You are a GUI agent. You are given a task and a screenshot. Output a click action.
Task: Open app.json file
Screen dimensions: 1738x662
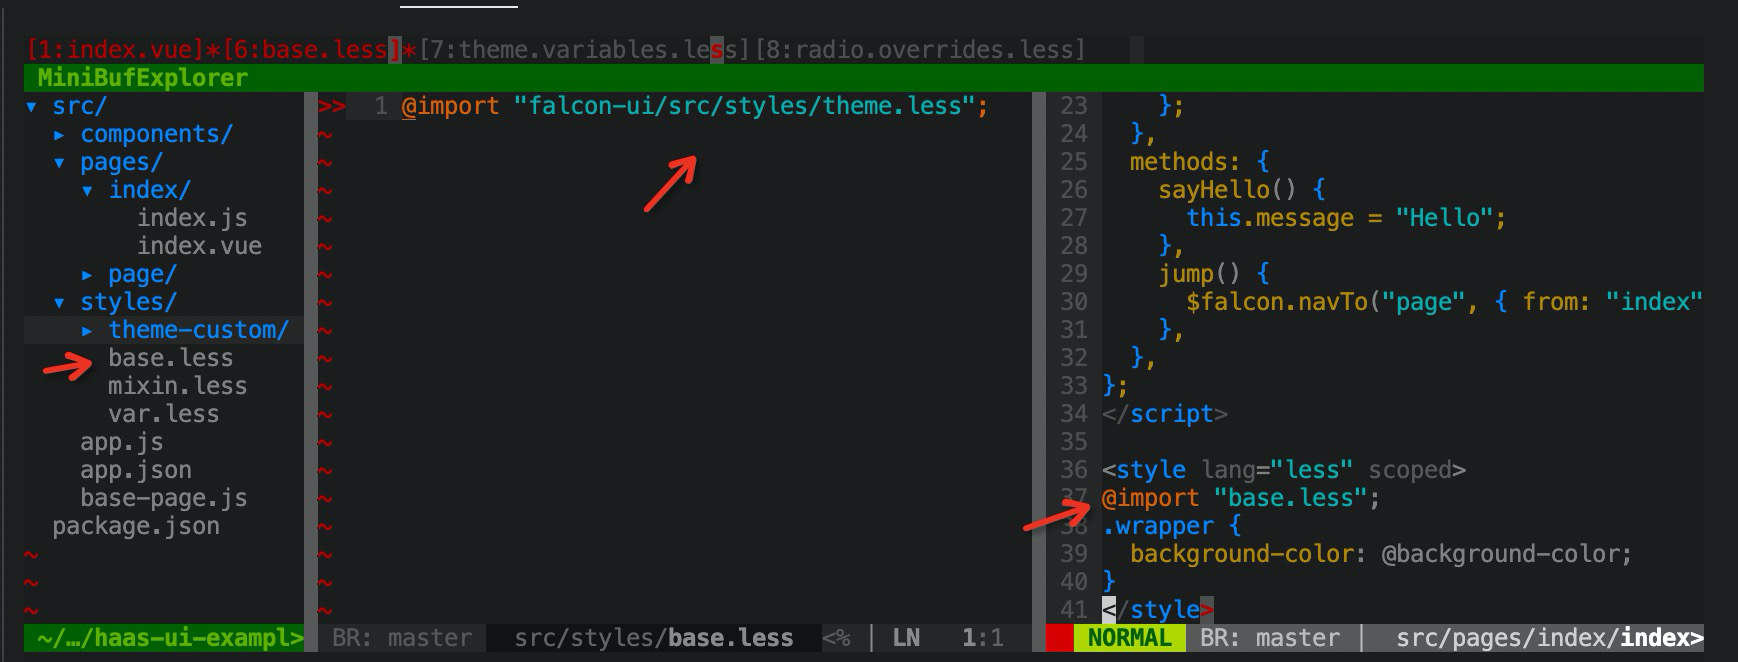(135, 470)
